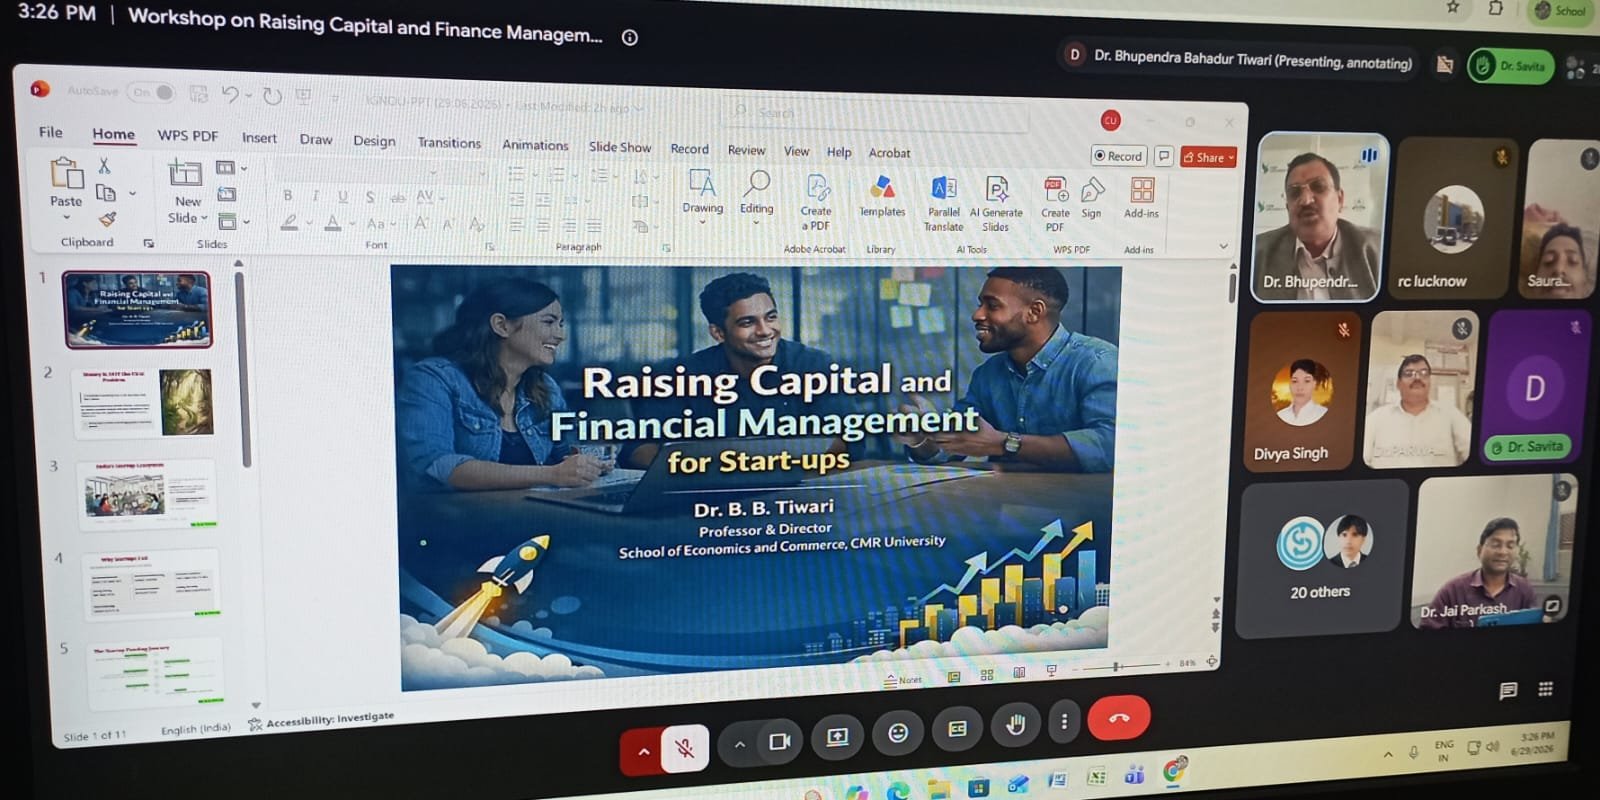1600x800 pixels.
Task: Open Microsoft Teams from the taskbar
Action: coord(1134,774)
